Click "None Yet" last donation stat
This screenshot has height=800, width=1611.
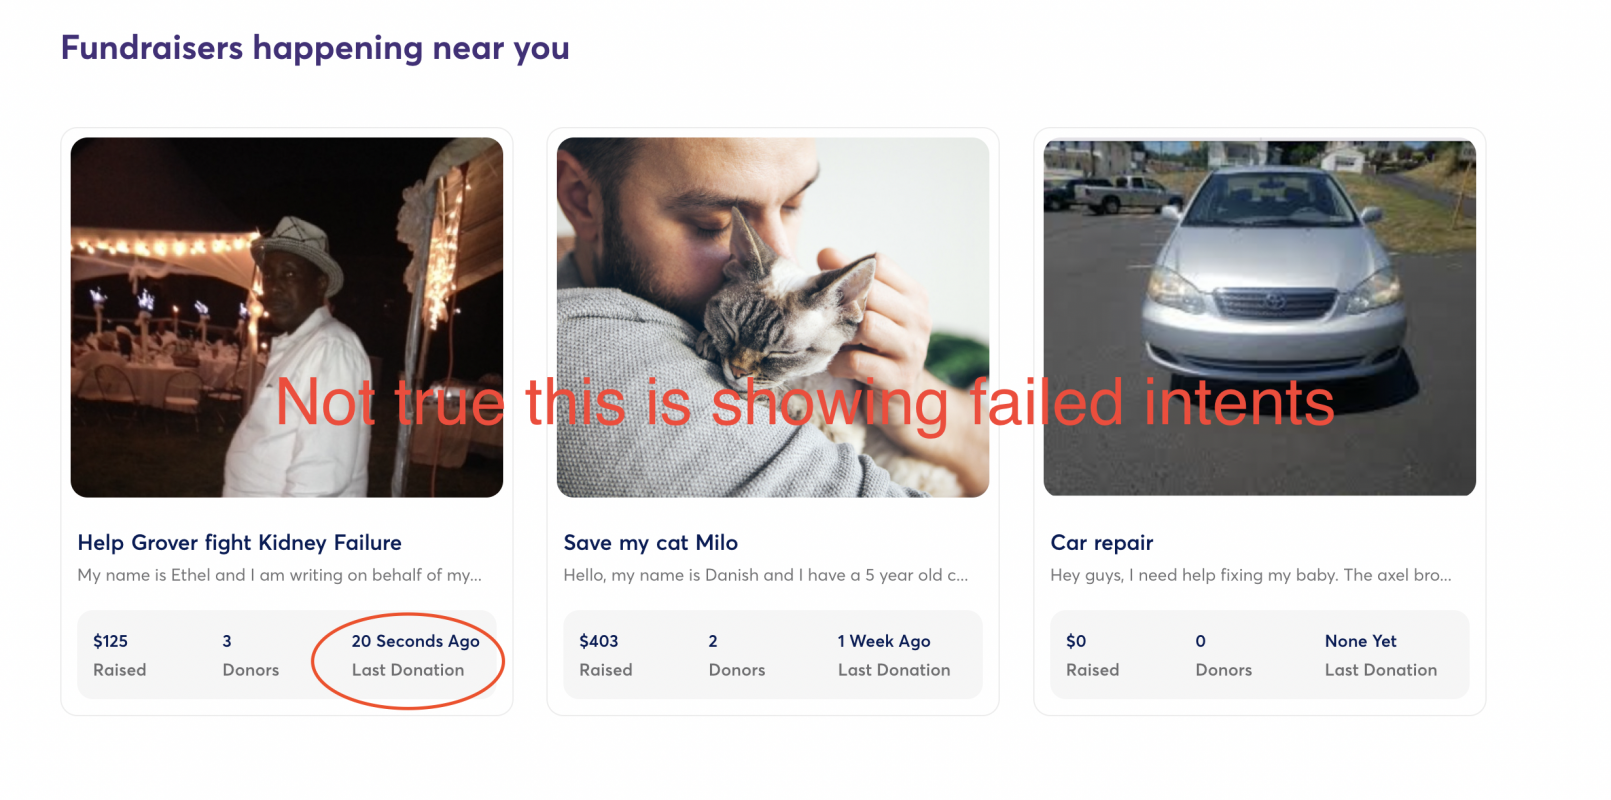tap(1380, 655)
